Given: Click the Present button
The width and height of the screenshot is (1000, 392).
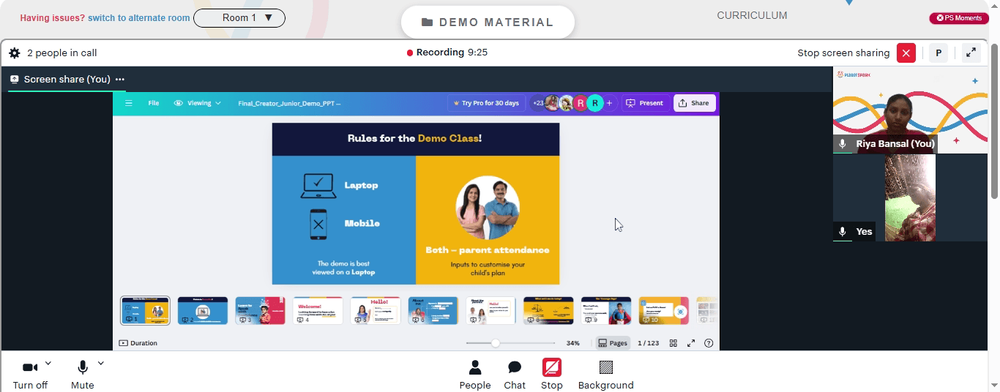Looking at the screenshot, I should (644, 103).
